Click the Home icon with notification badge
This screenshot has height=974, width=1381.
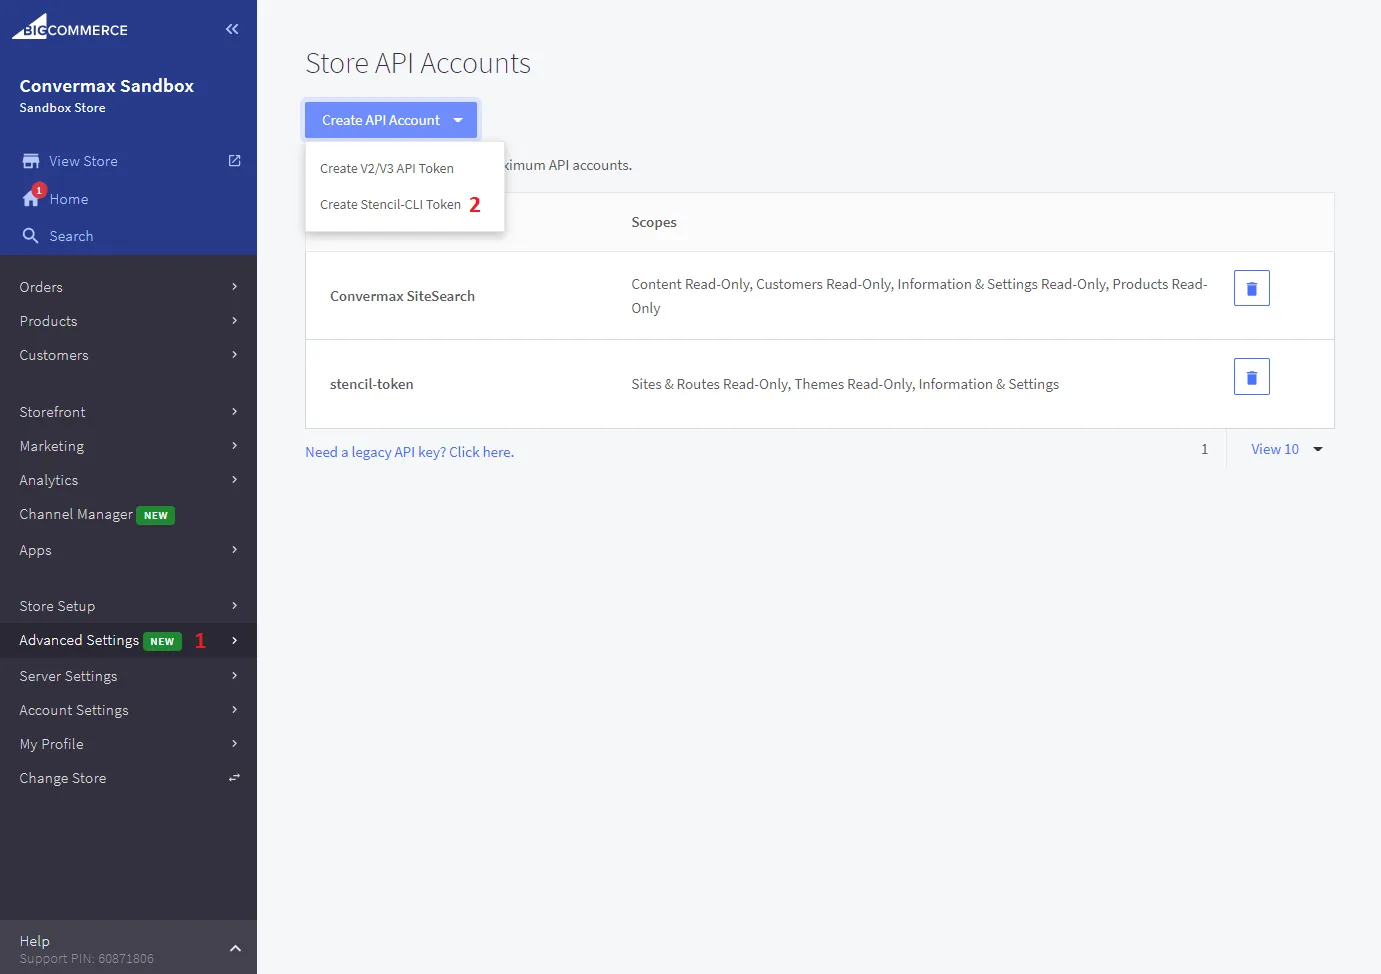(x=31, y=198)
